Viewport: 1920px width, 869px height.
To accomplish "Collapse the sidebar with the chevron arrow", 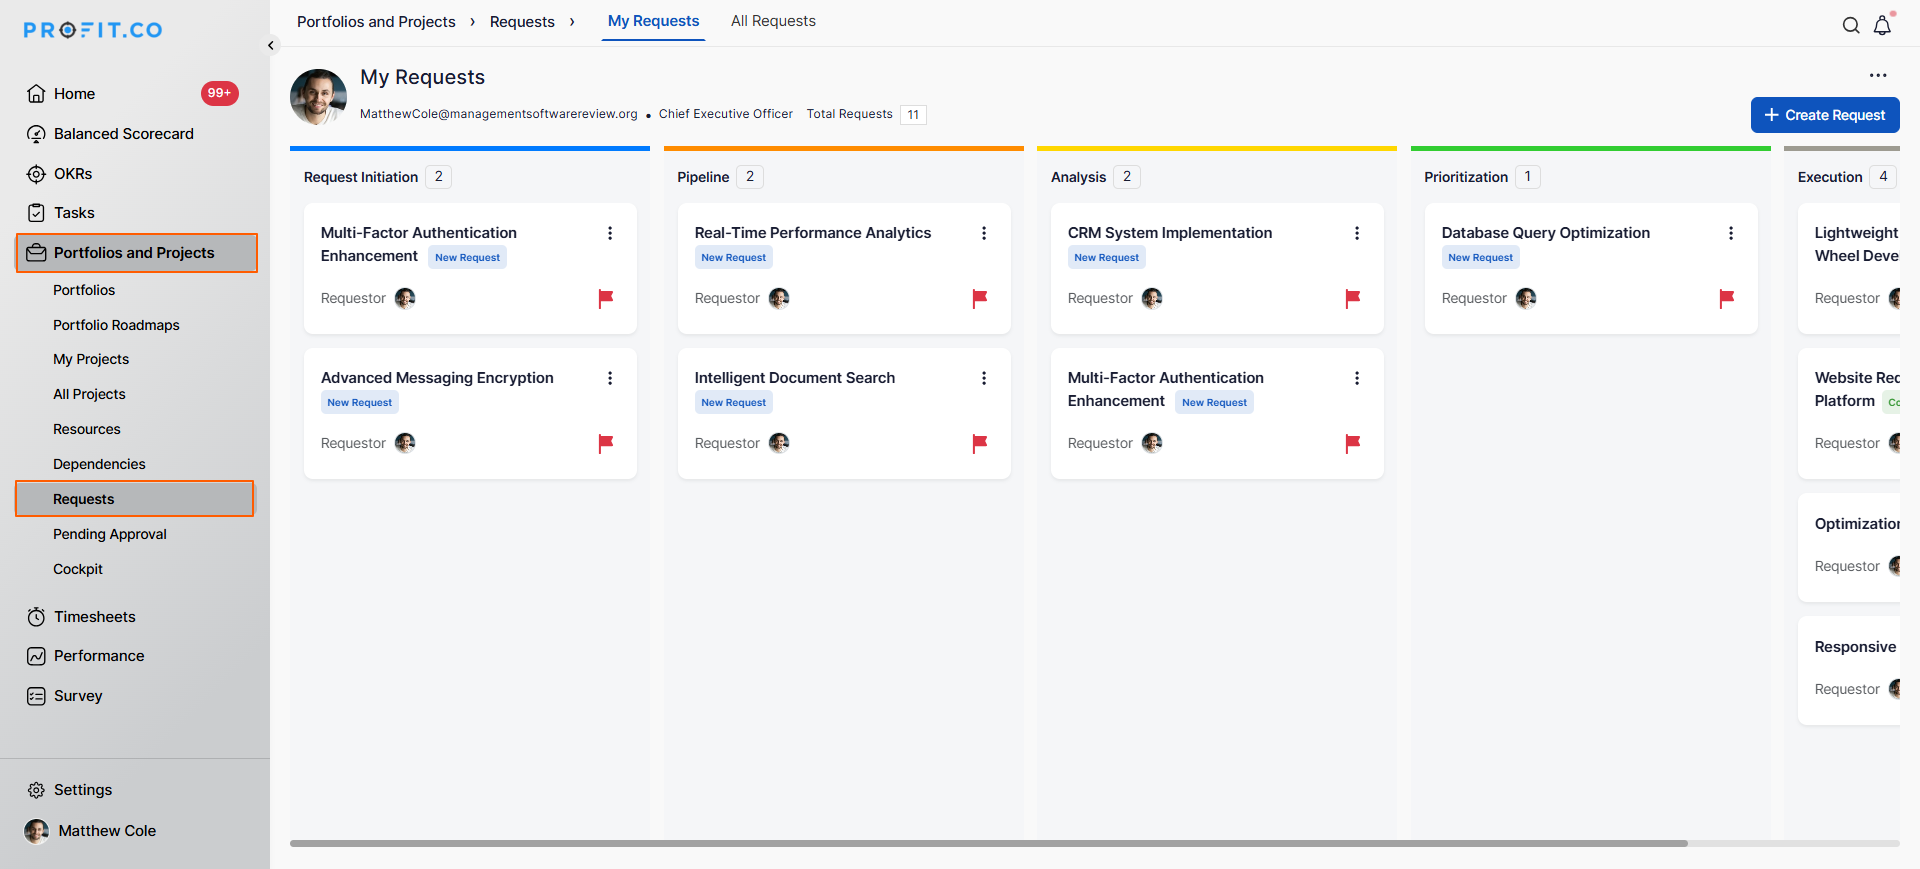I will [x=270, y=45].
